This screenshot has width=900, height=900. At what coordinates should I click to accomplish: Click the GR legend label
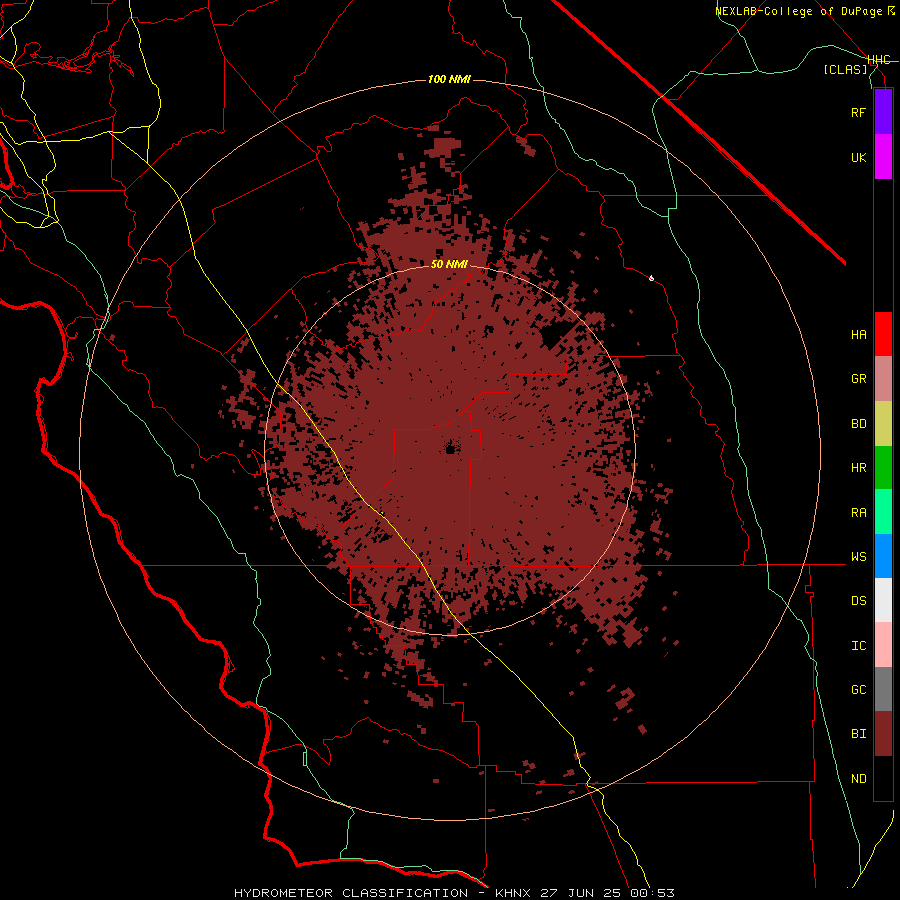pos(858,379)
